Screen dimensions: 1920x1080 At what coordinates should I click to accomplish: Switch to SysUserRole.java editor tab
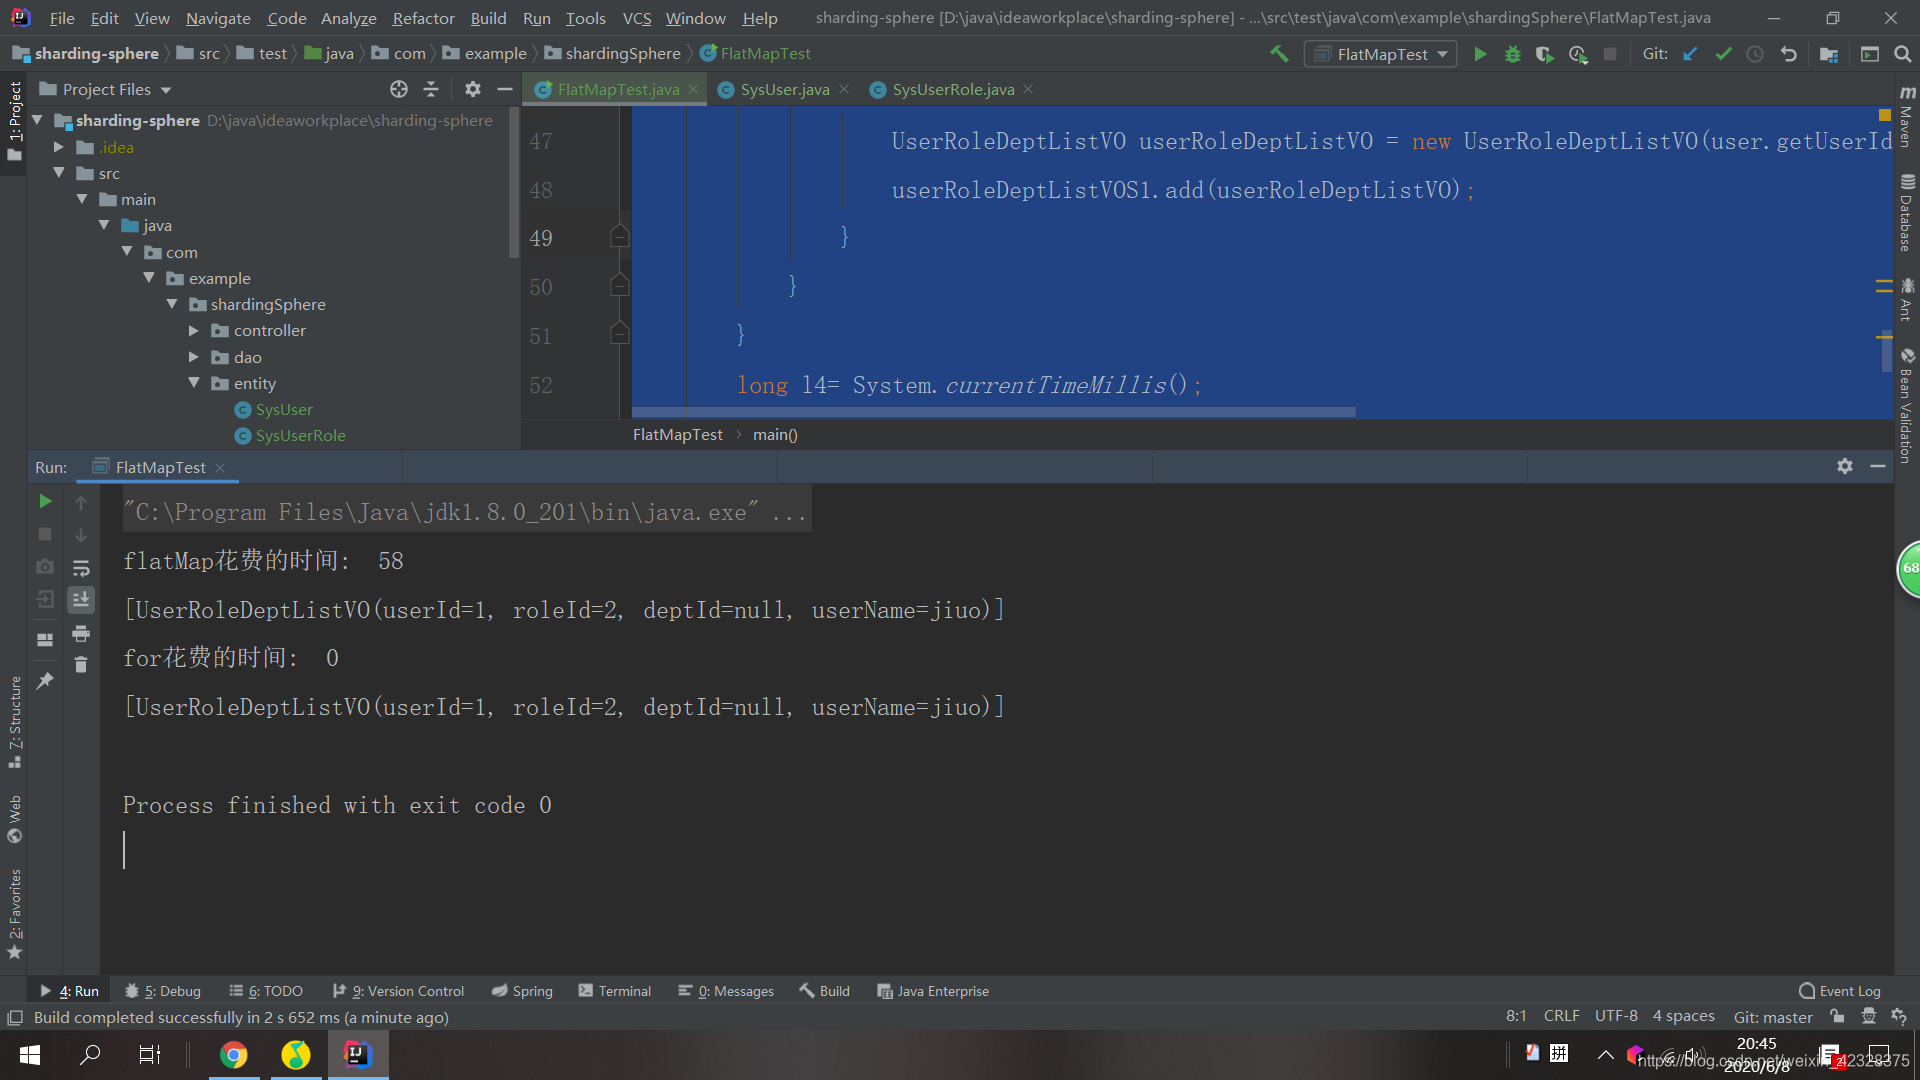[x=953, y=89]
